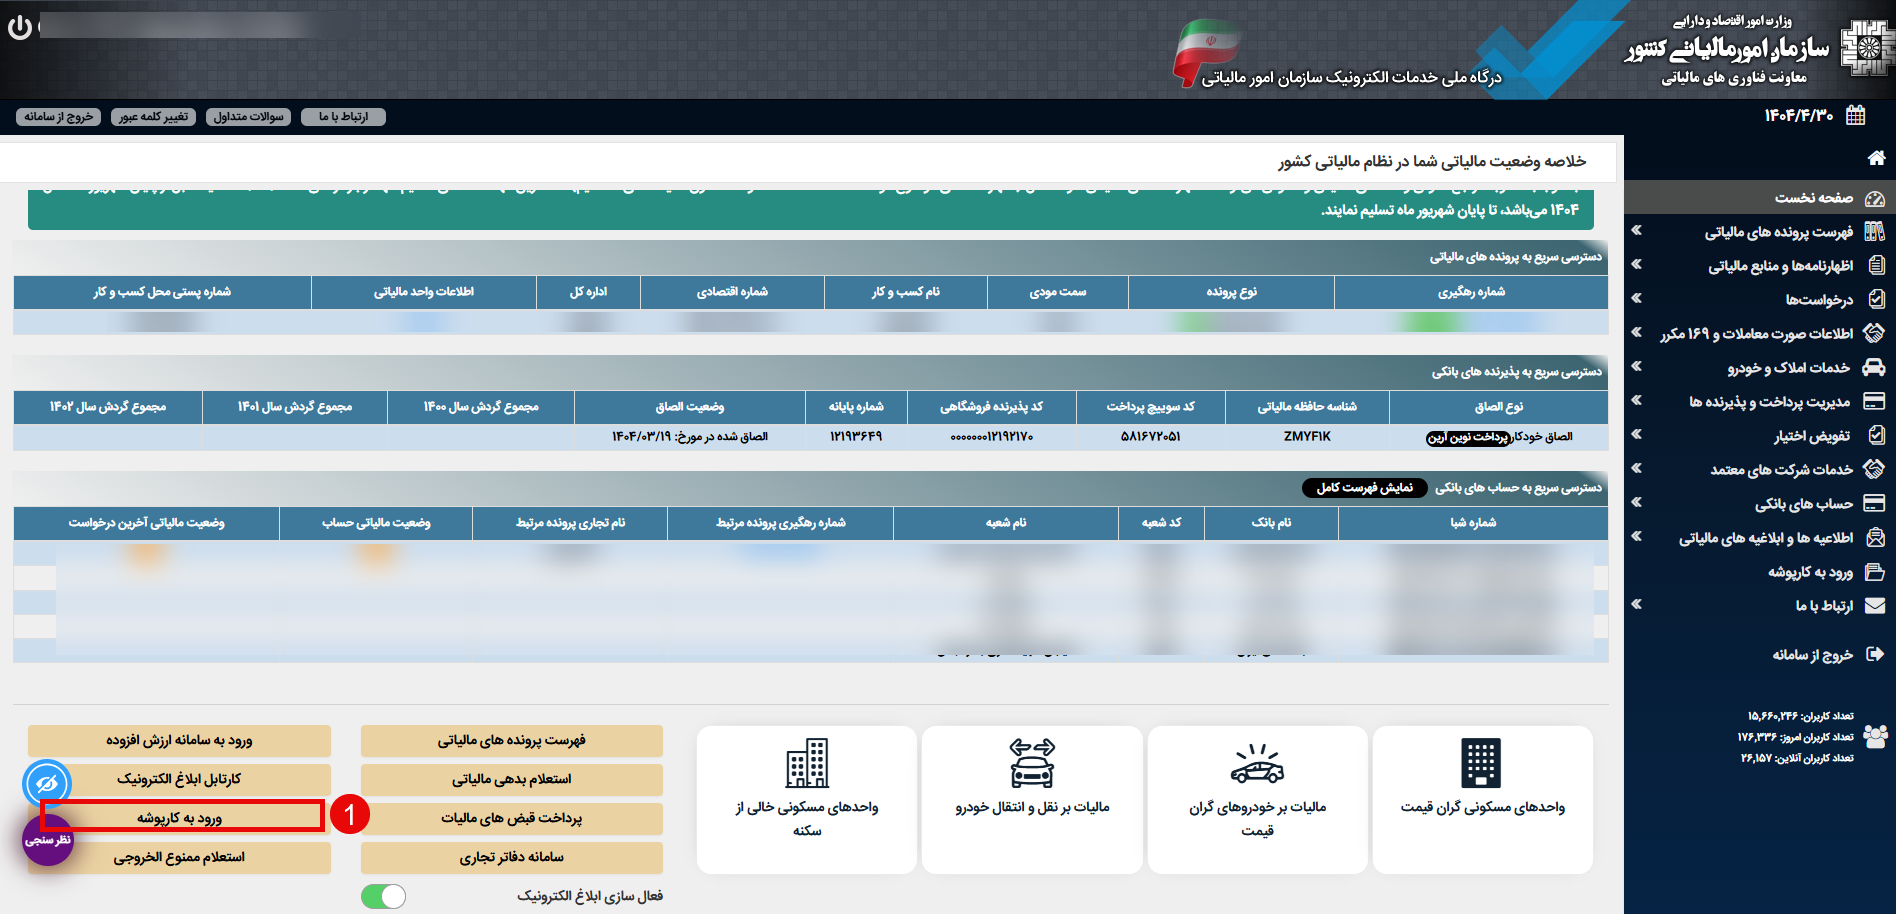This screenshot has height=914, width=1896.
Task: Click the فهرست پرونده های مالیاتی sidebar icon
Action: pos(1875,232)
